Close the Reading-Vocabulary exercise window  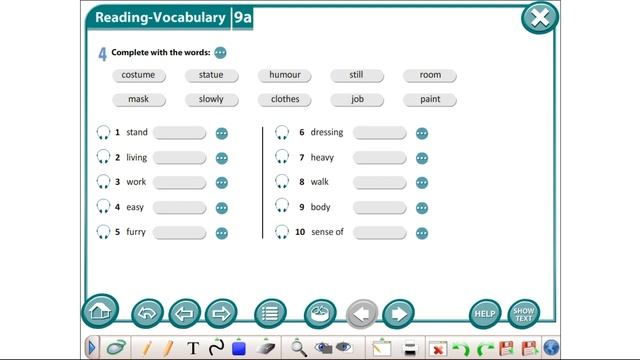(540, 18)
